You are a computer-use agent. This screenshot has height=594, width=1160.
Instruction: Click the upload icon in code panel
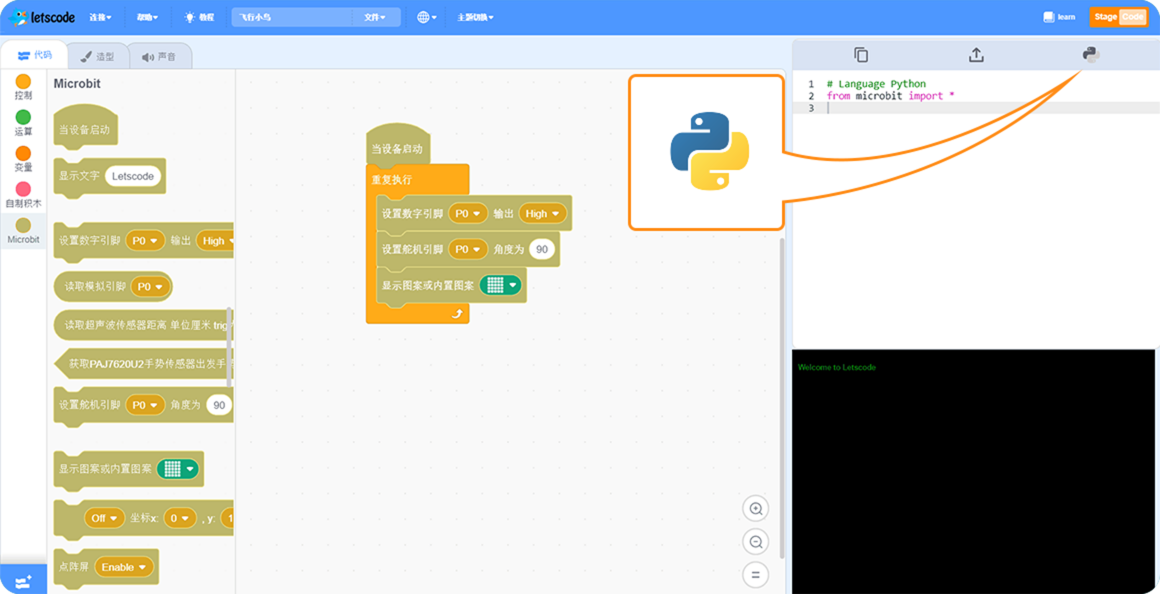coord(976,55)
